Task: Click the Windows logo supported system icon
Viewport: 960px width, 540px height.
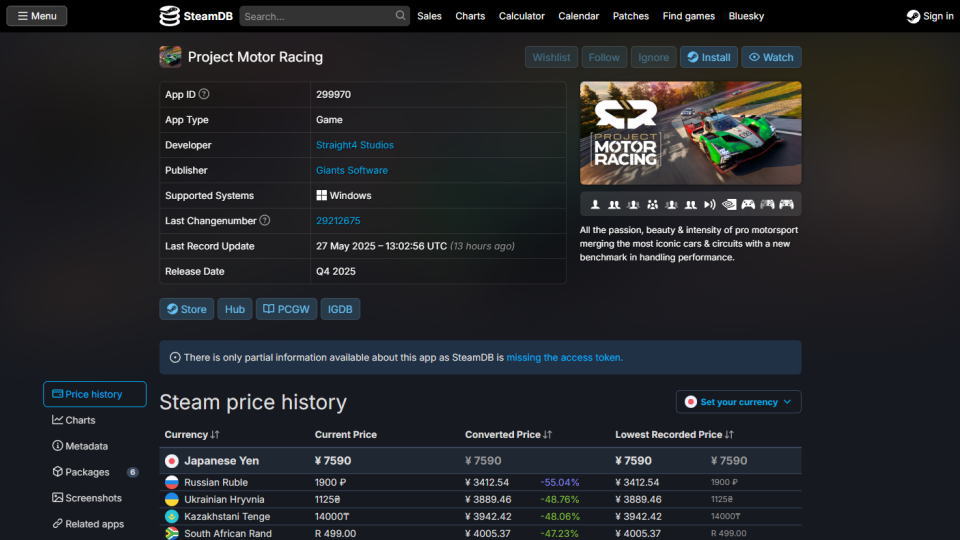Action: click(321, 195)
